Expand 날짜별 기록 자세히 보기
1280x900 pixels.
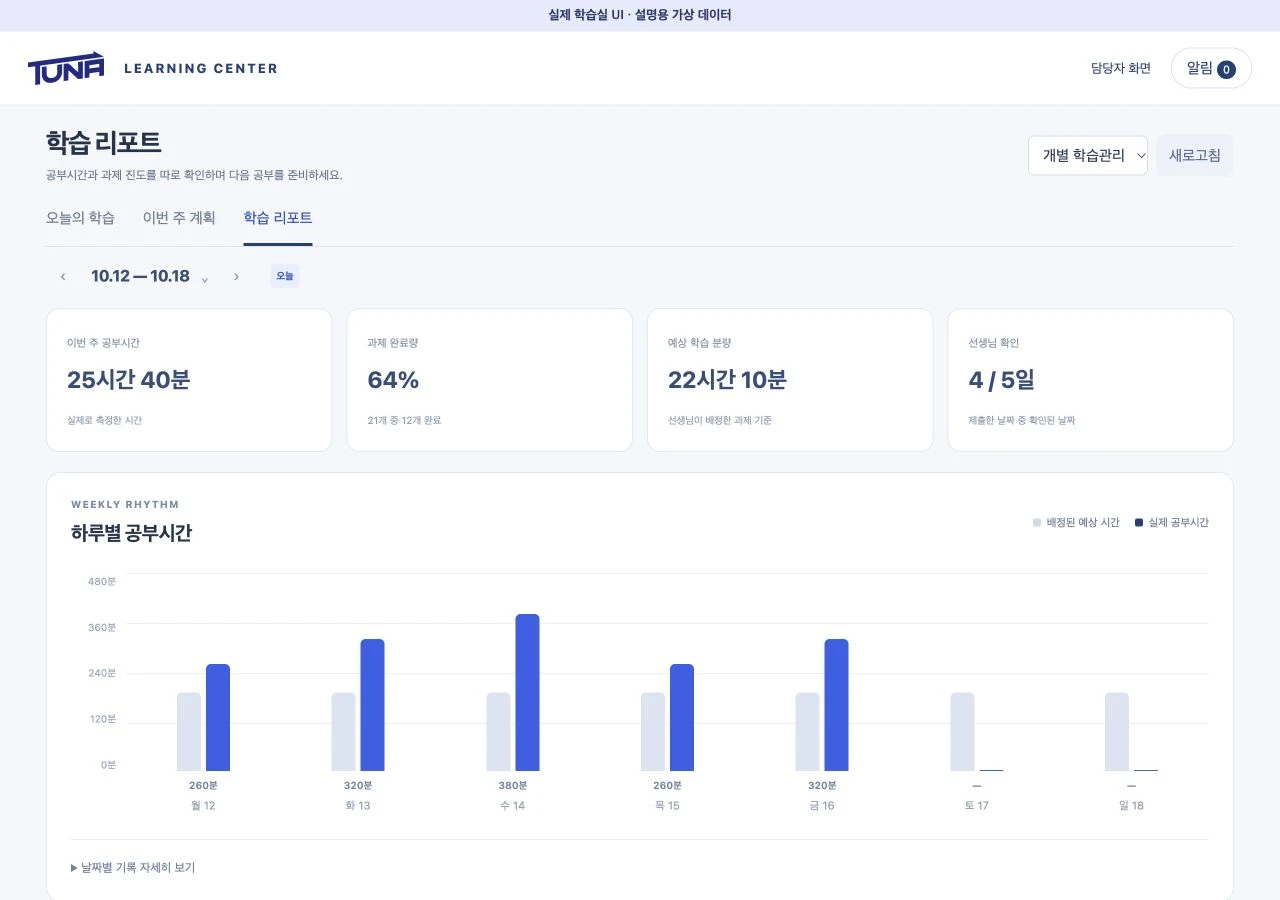coord(133,867)
